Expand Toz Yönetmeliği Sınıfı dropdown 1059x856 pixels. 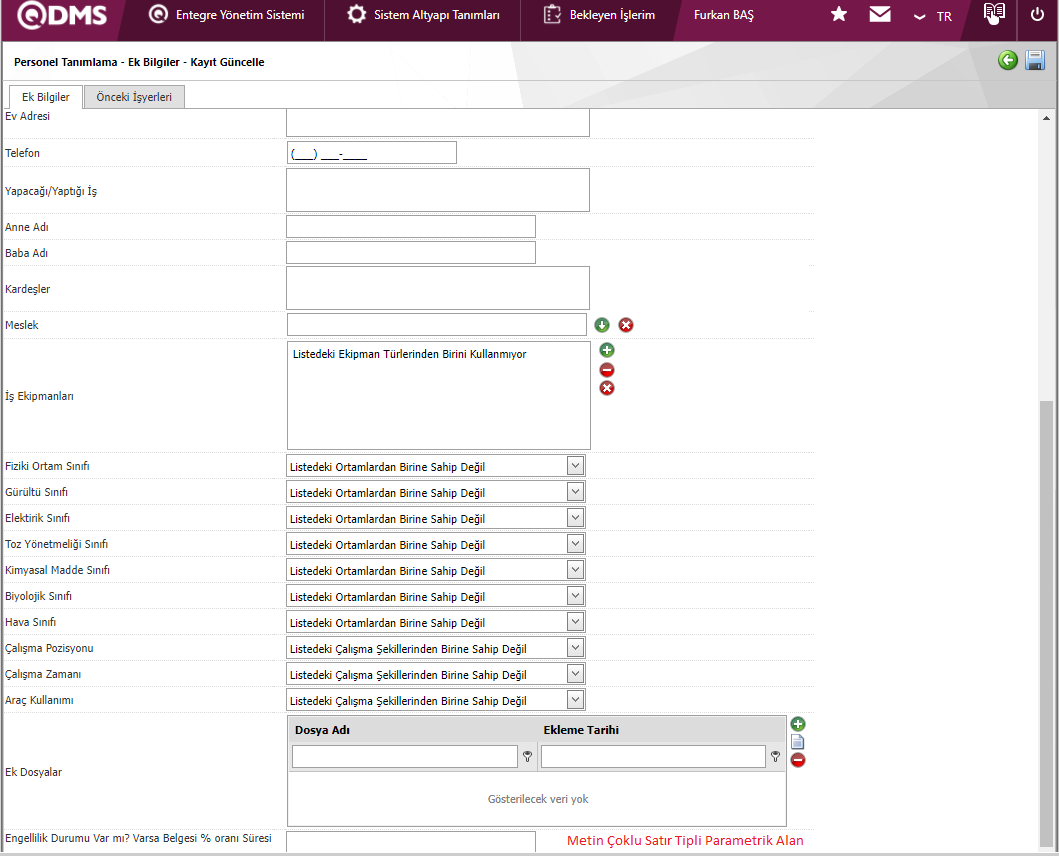point(575,544)
